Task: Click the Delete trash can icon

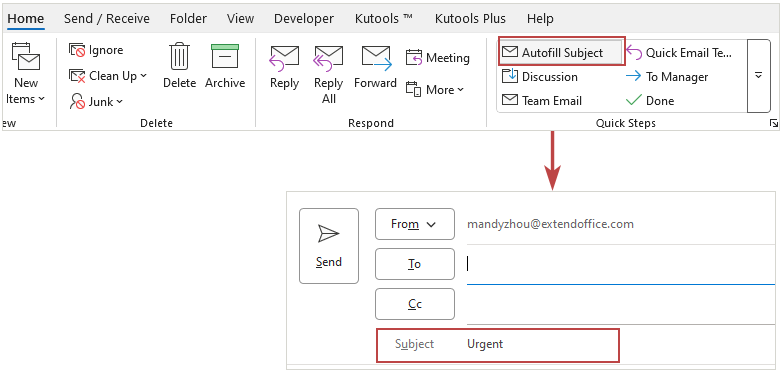Action: point(179,56)
